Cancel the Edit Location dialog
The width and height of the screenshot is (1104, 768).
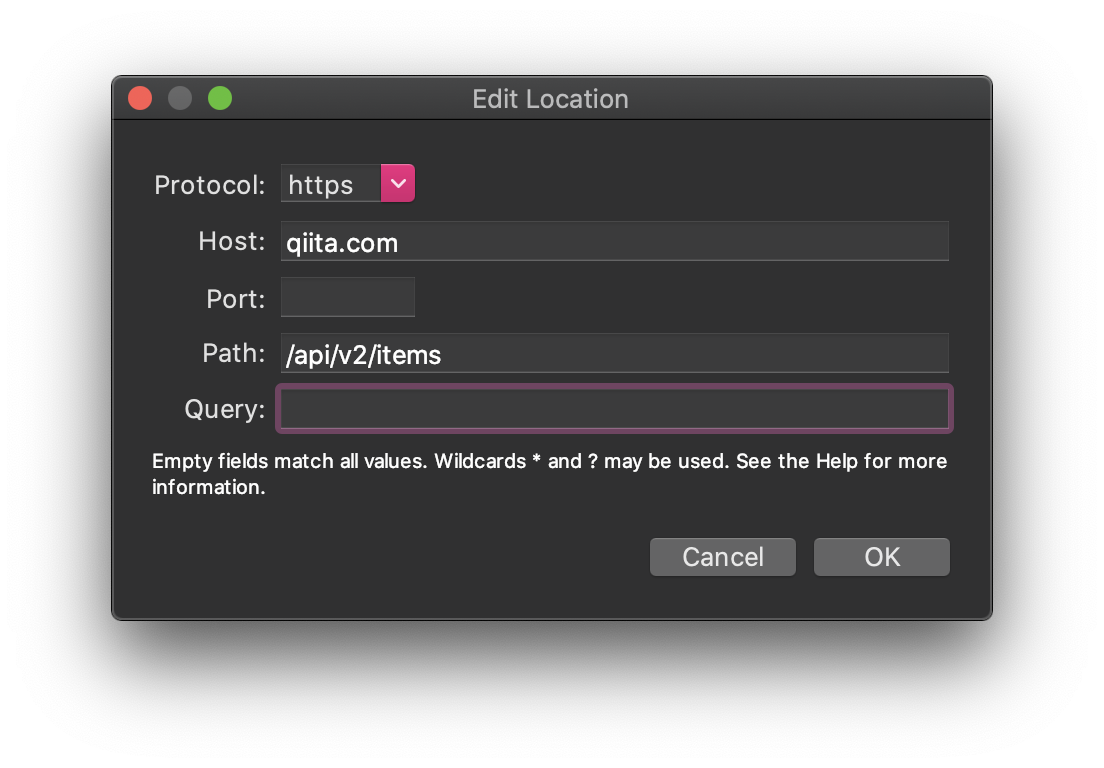723,557
